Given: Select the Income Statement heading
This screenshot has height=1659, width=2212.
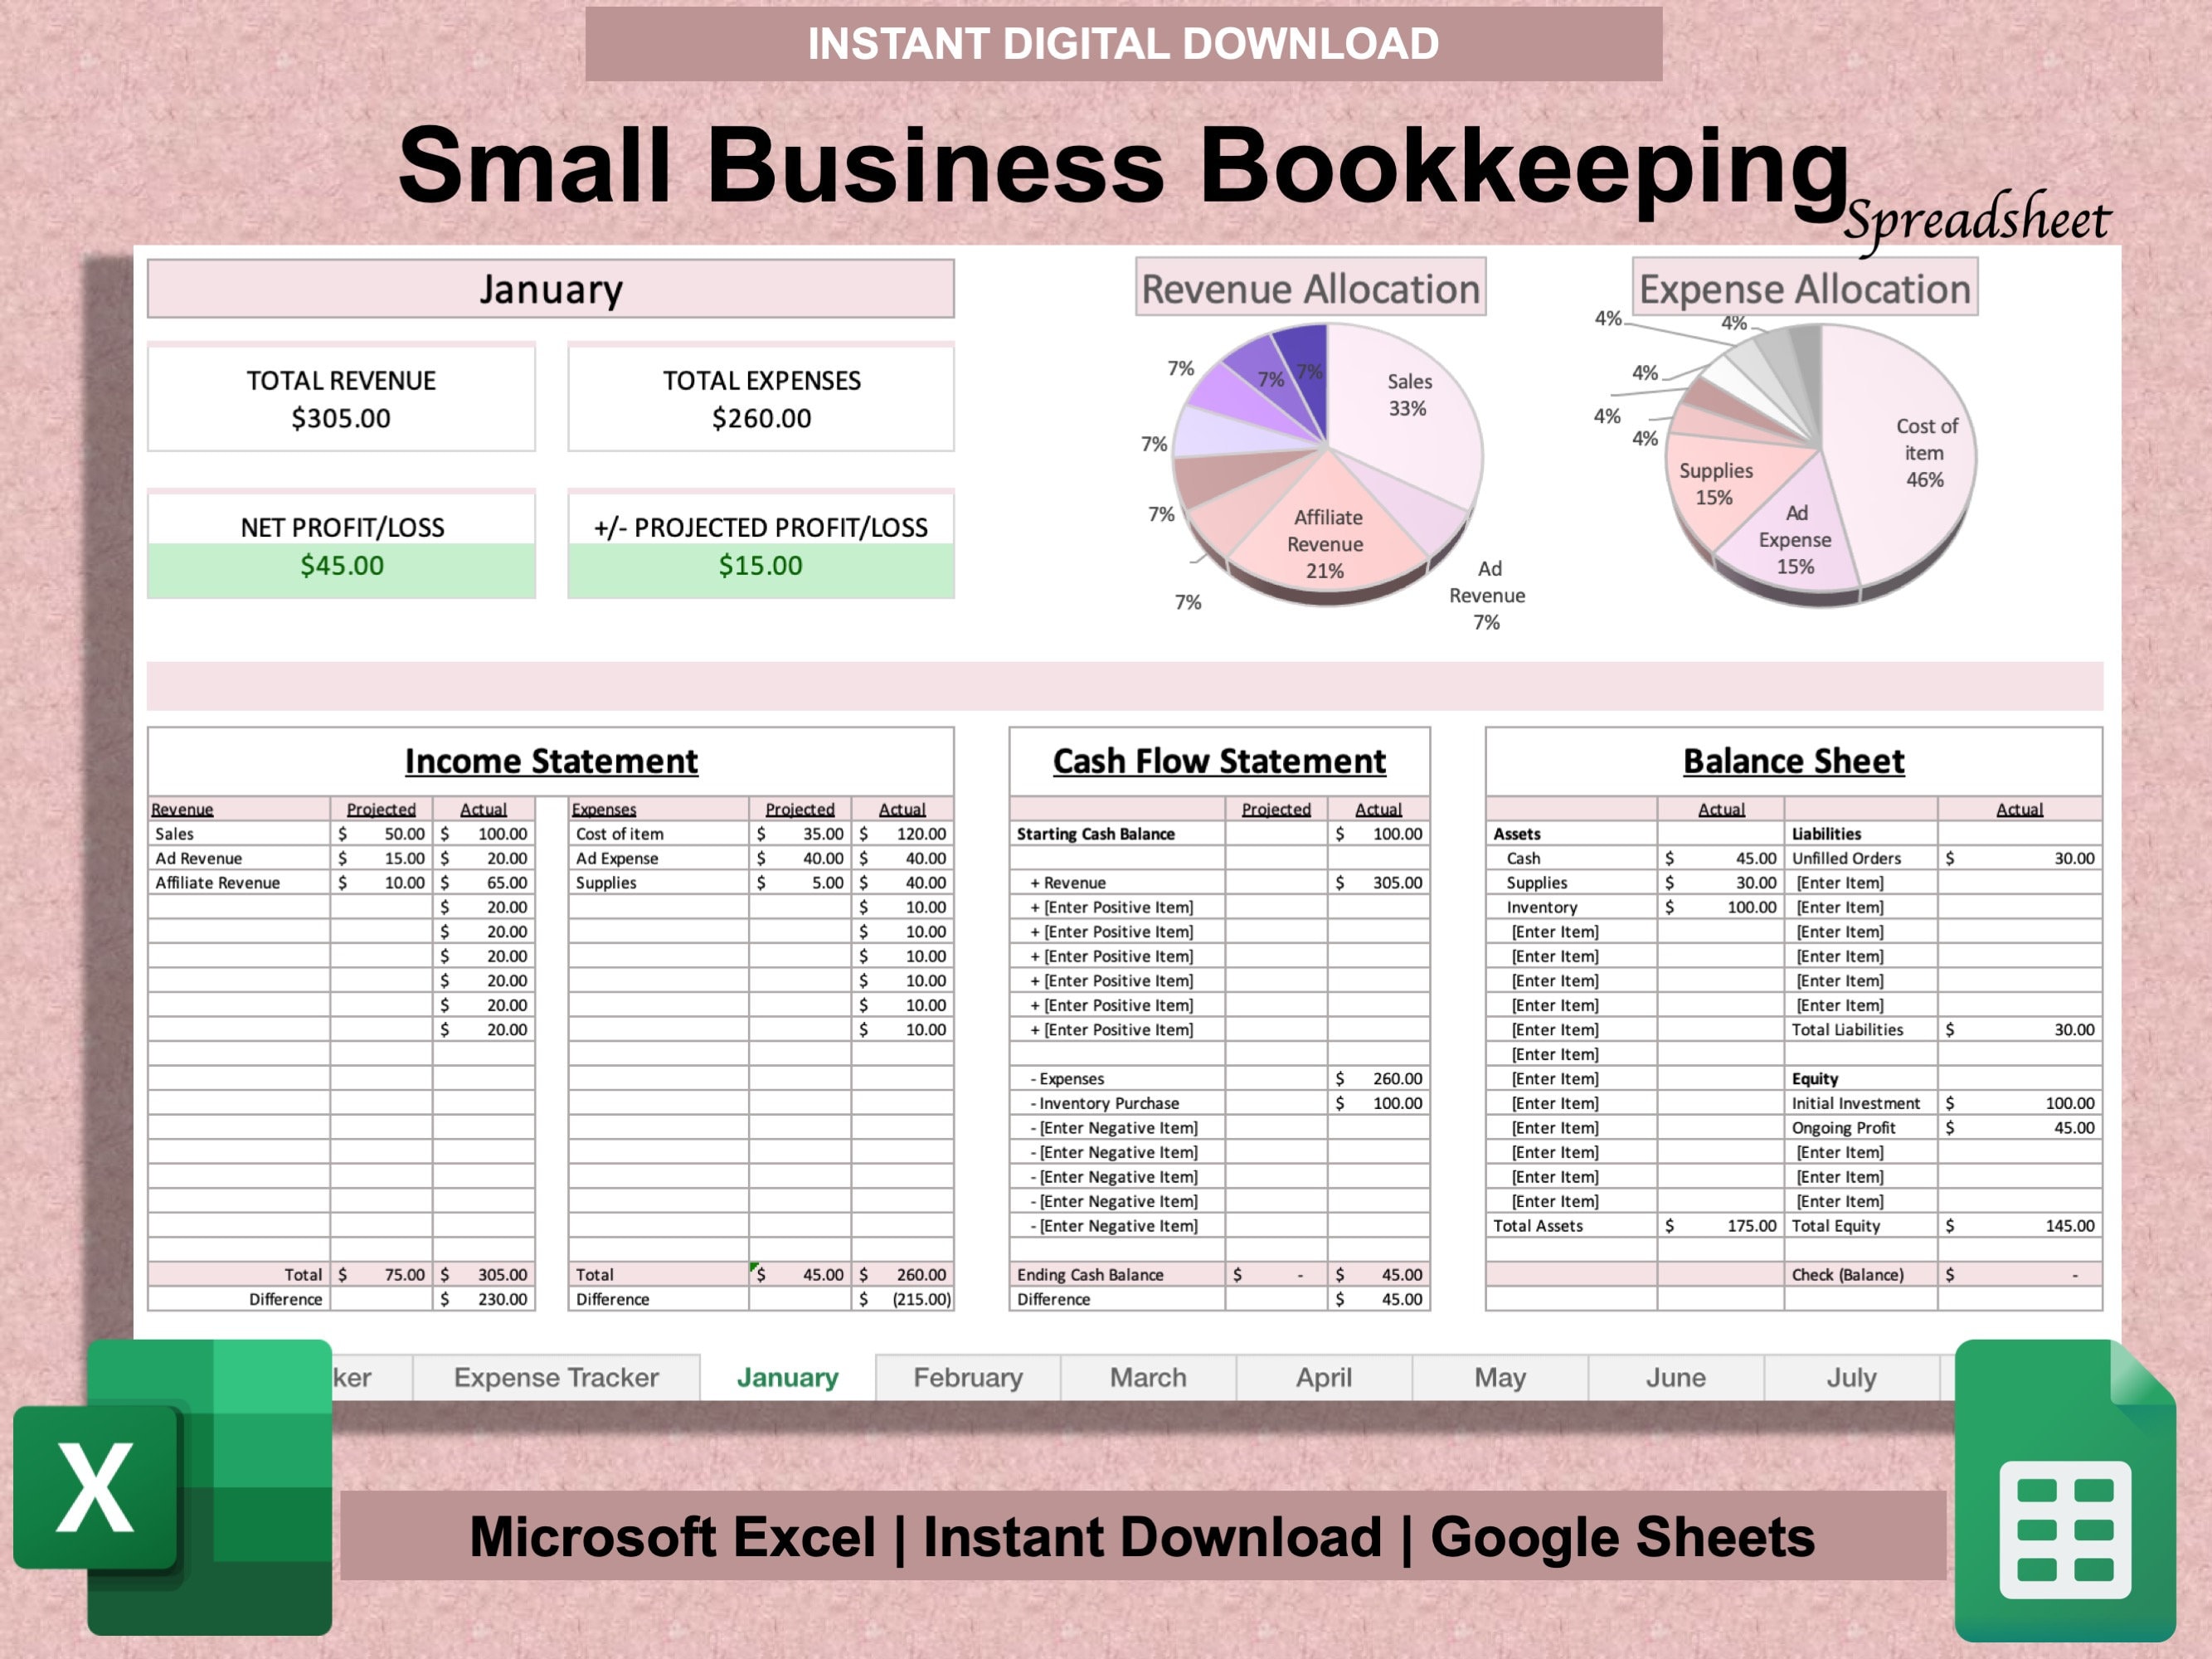Looking at the screenshot, I should [x=551, y=761].
